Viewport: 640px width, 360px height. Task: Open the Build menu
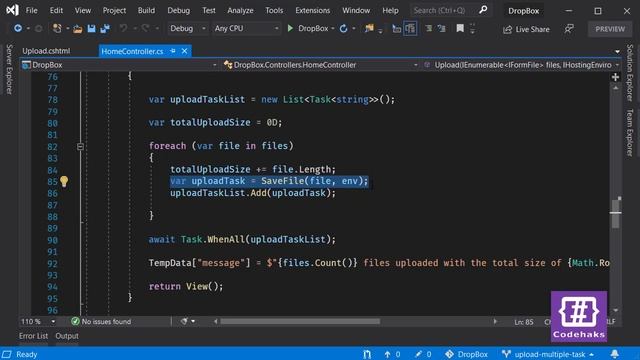click(x=146, y=10)
